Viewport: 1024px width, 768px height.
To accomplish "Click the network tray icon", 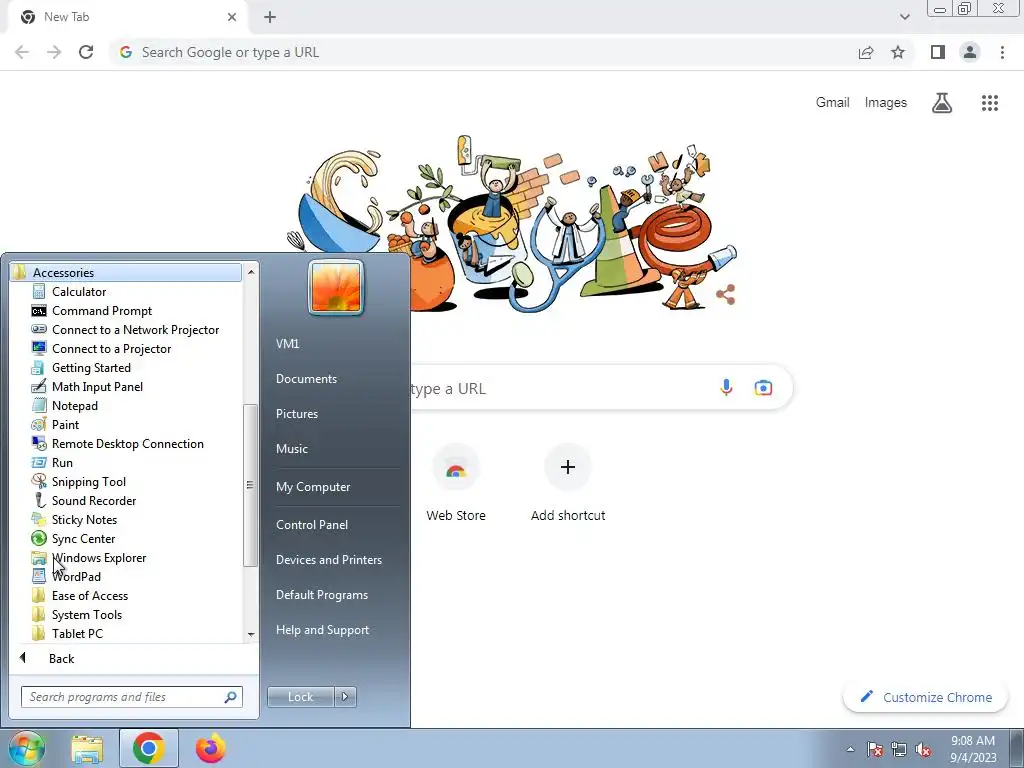I will click(899, 750).
